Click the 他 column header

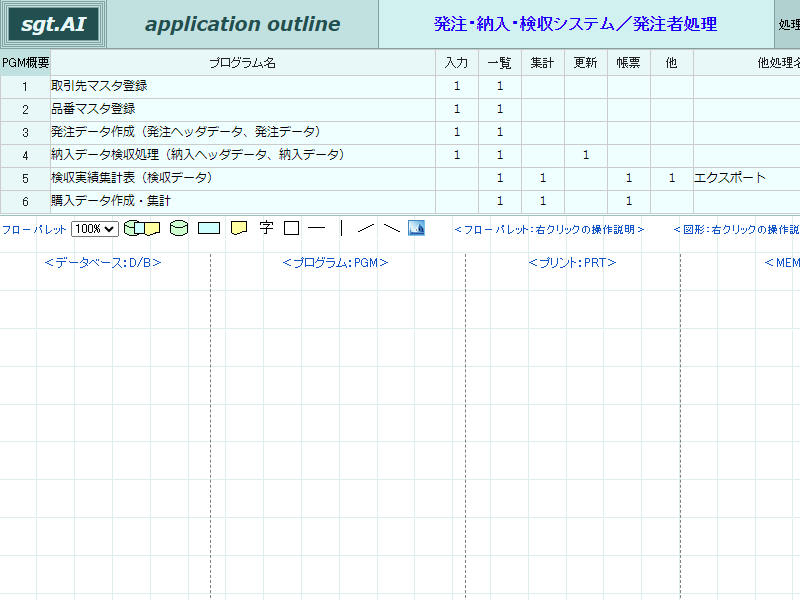(671, 63)
